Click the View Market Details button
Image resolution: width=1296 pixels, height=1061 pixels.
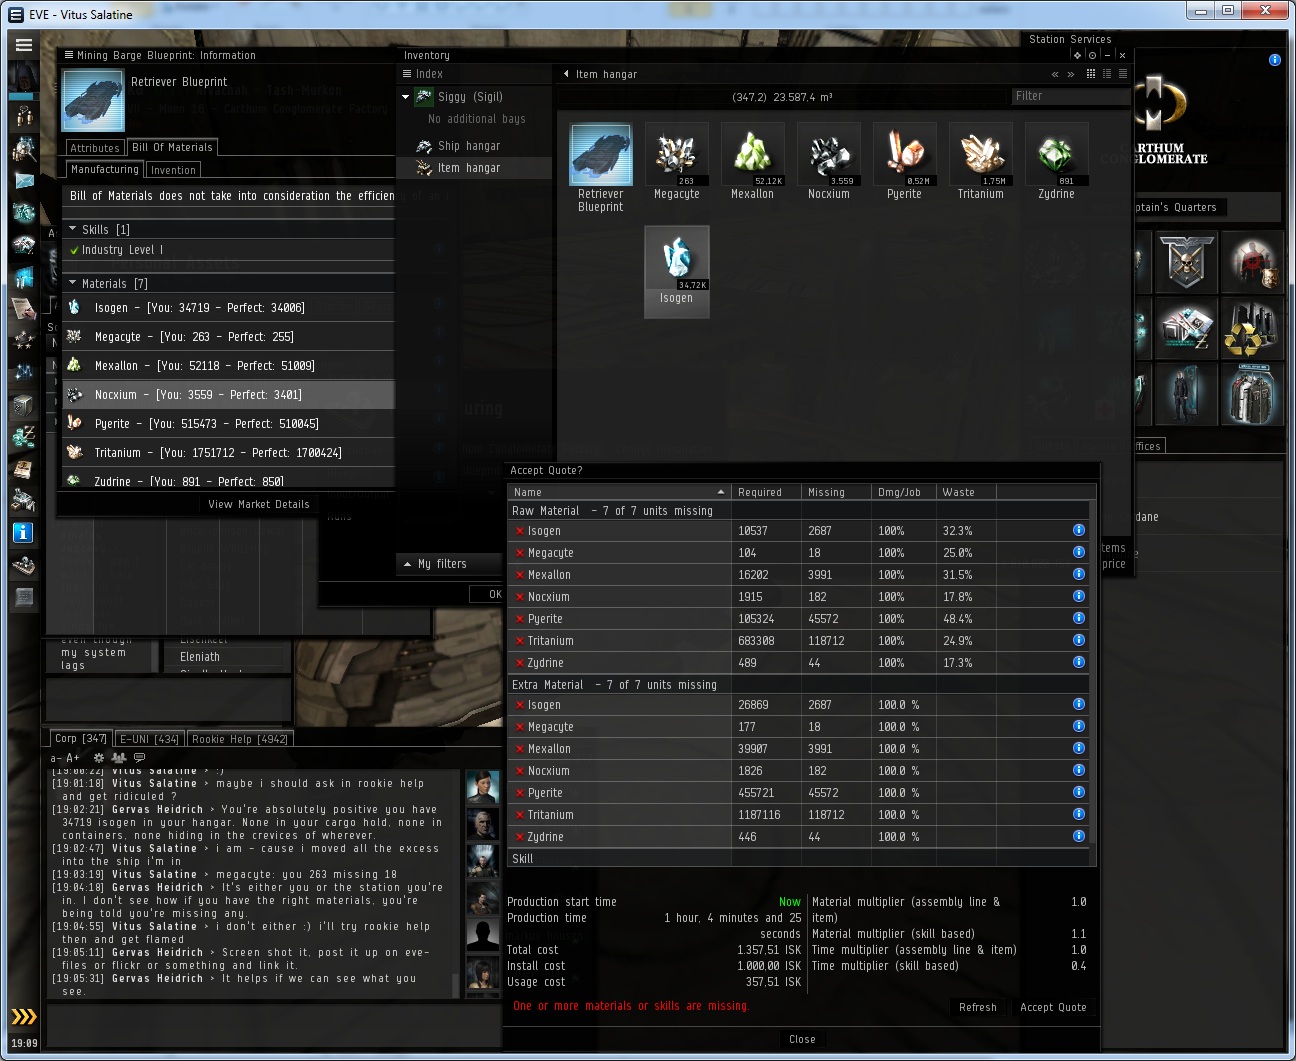click(x=259, y=504)
